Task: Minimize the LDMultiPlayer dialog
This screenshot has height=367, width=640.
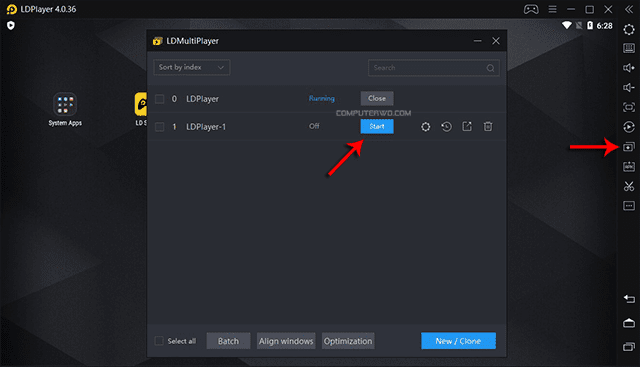Action: (x=478, y=41)
